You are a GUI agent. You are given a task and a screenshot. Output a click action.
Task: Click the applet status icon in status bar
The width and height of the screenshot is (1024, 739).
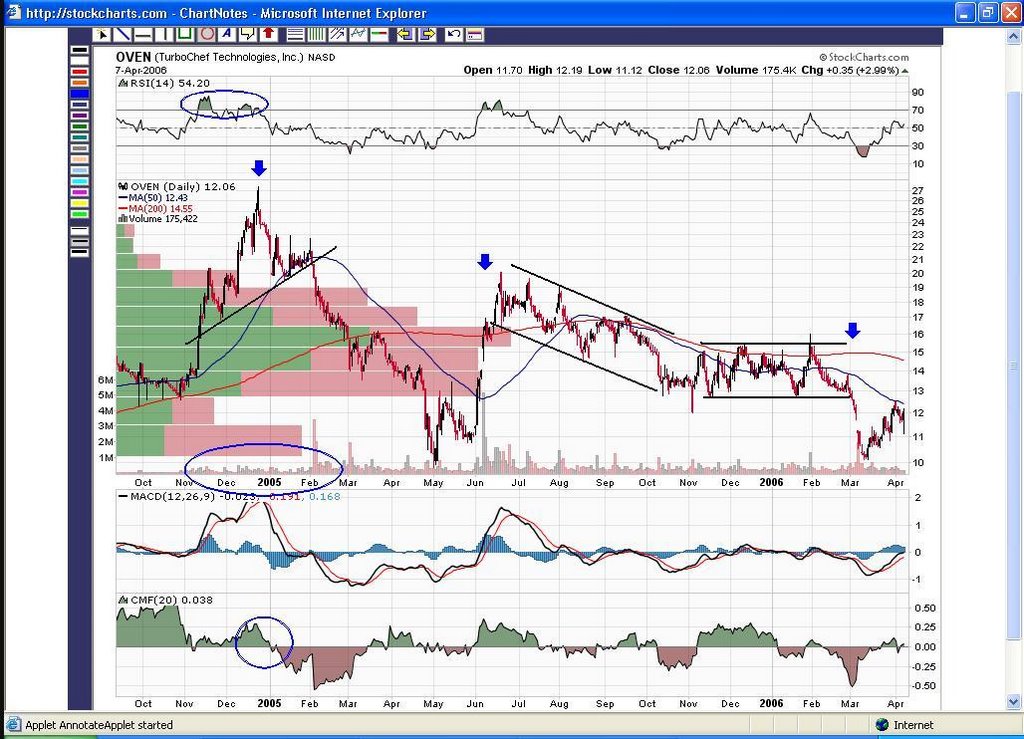tap(12, 725)
